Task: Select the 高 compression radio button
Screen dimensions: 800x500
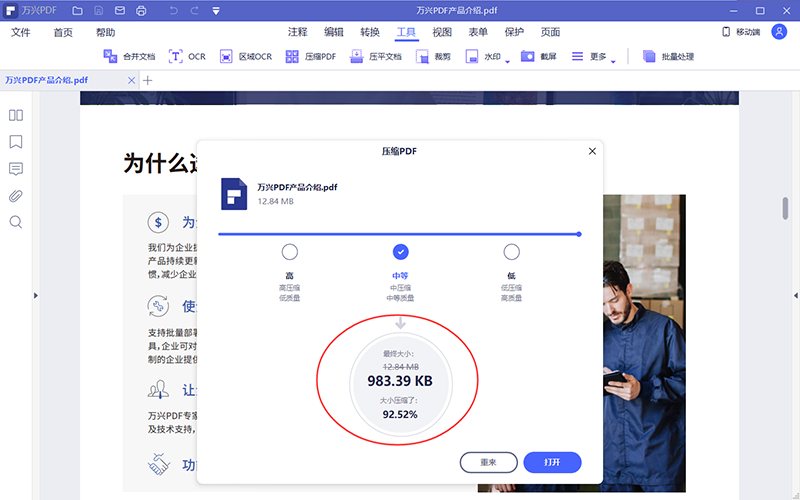Action: click(290, 252)
